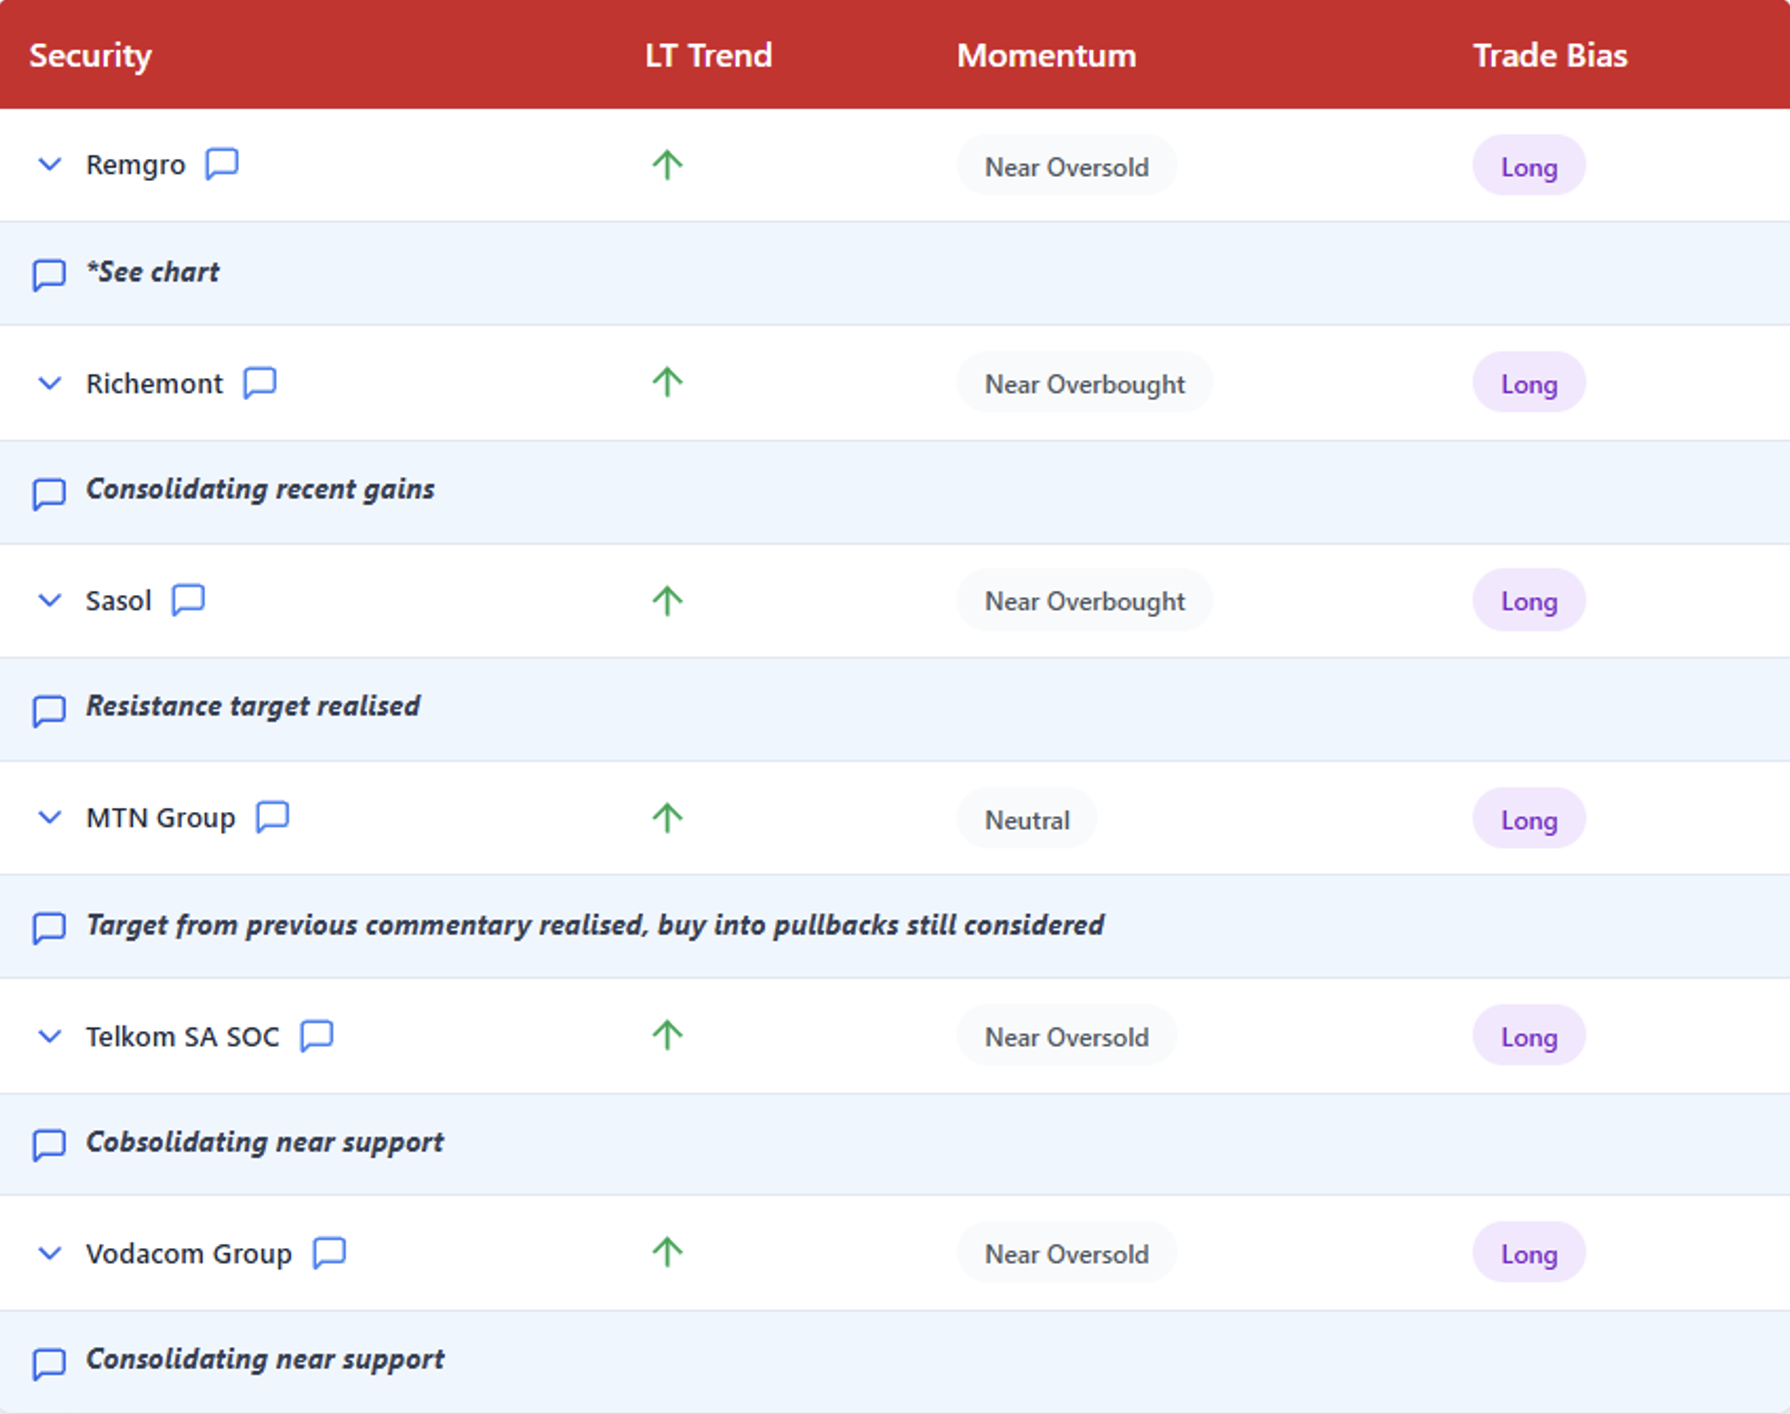Select the Vodacom Group security name

point(189,1253)
